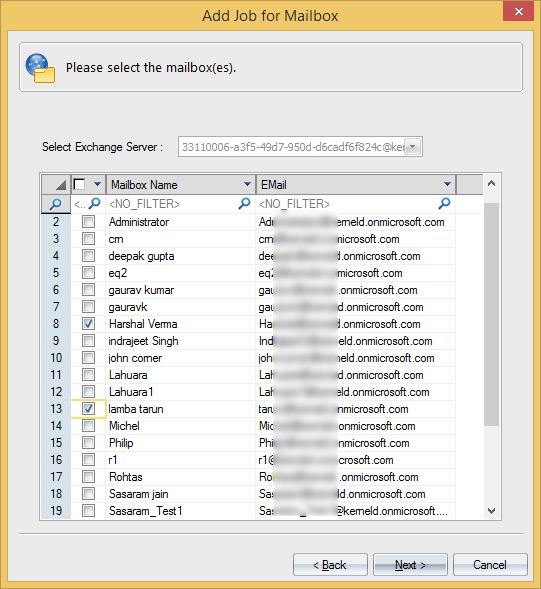Click the scroll up arrow of mailbox list
This screenshot has height=589, width=541.
491,184
